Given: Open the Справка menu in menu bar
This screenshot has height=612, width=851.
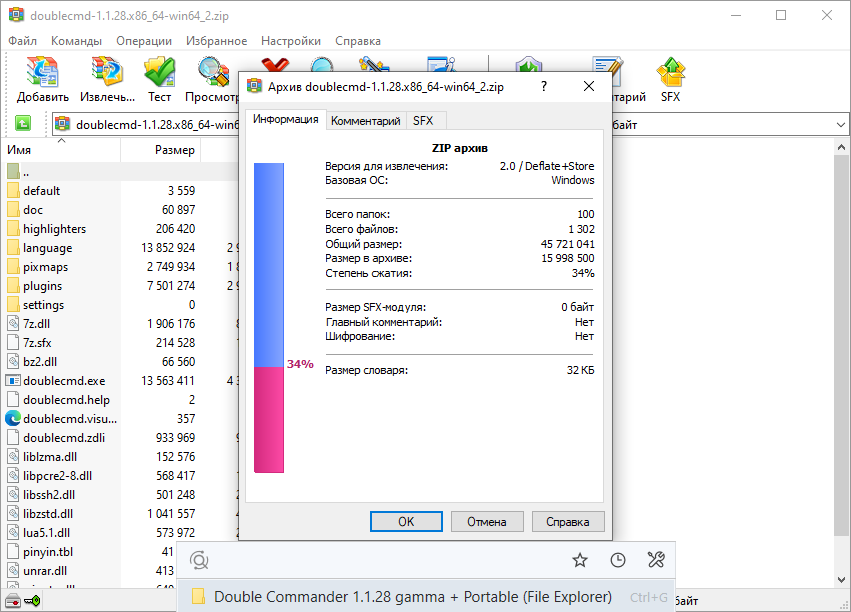Looking at the screenshot, I should (358, 41).
